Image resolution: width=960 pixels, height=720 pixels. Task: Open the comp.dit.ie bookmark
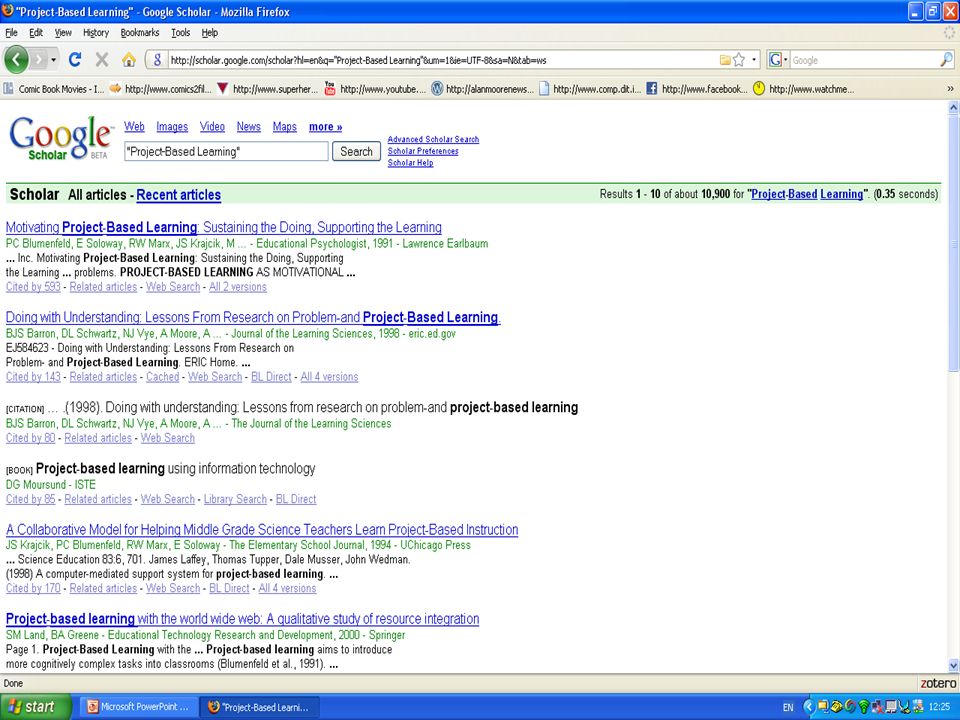tap(590, 89)
